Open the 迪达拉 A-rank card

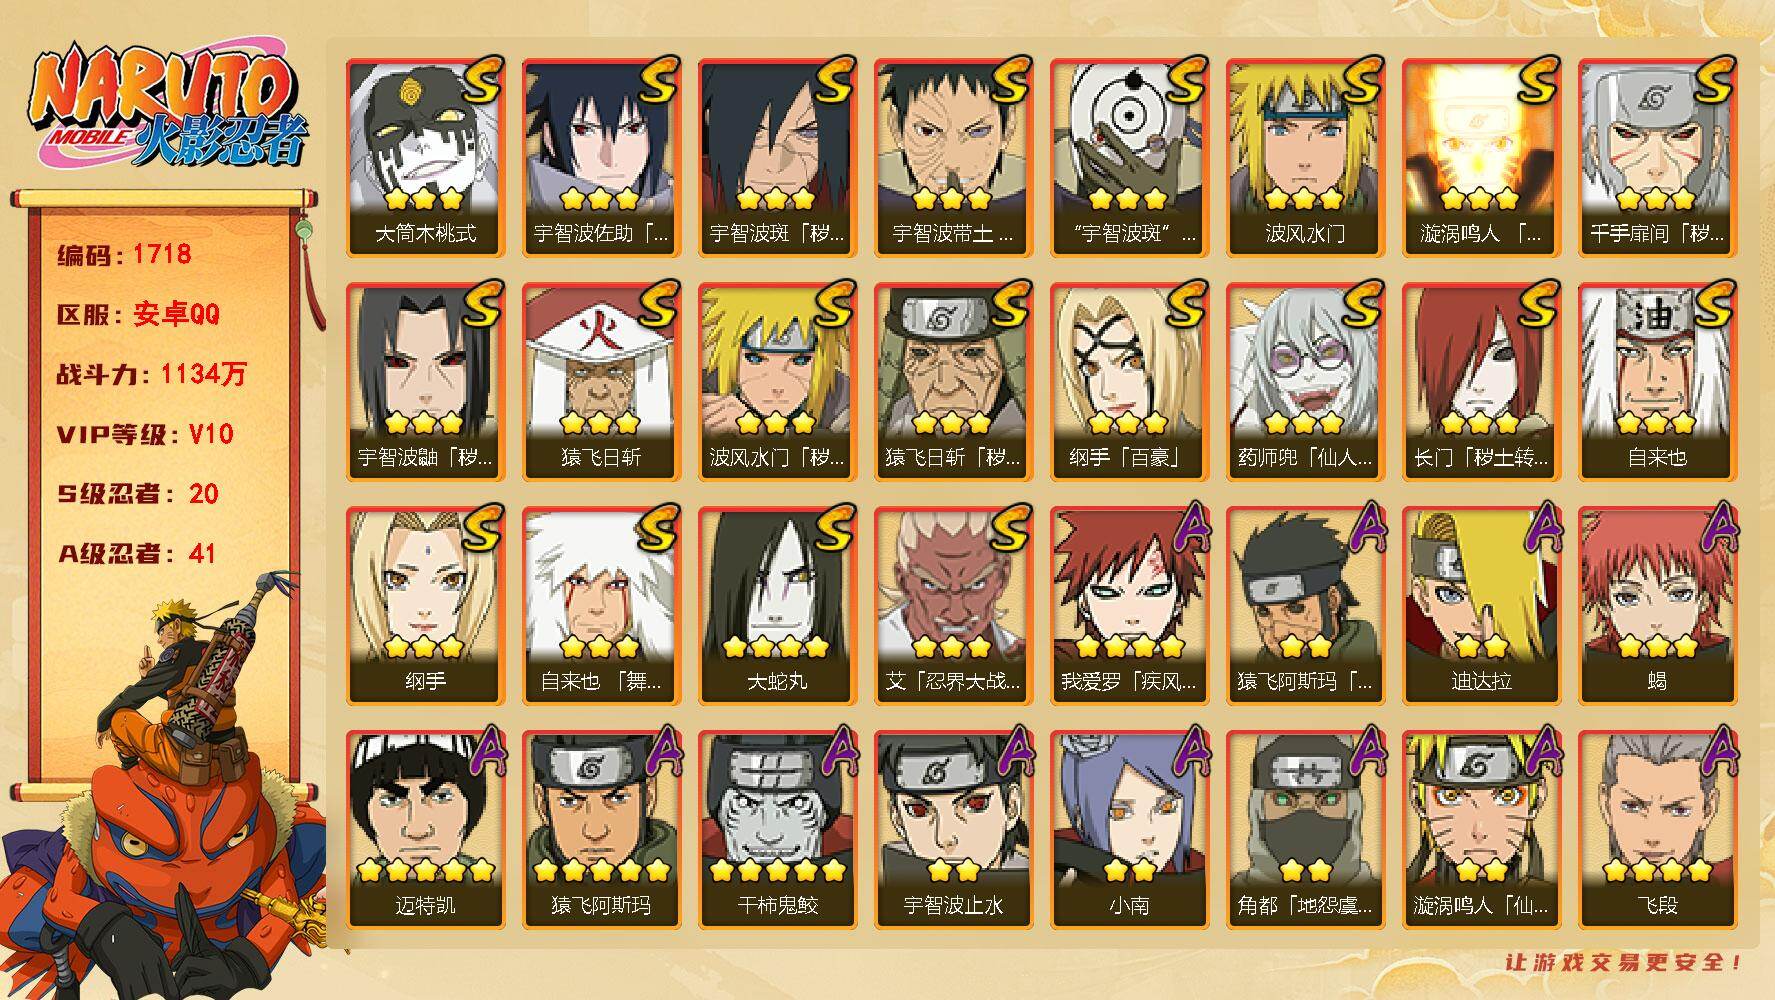coord(1481,606)
